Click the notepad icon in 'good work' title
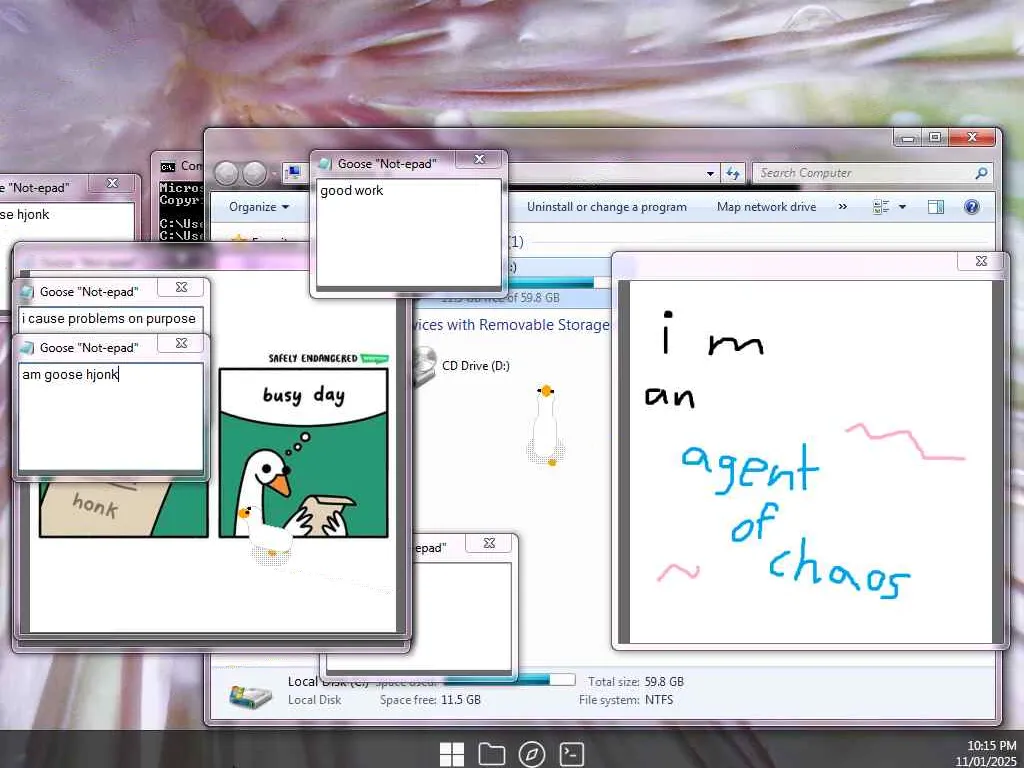This screenshot has width=1024, height=768. pos(325,164)
